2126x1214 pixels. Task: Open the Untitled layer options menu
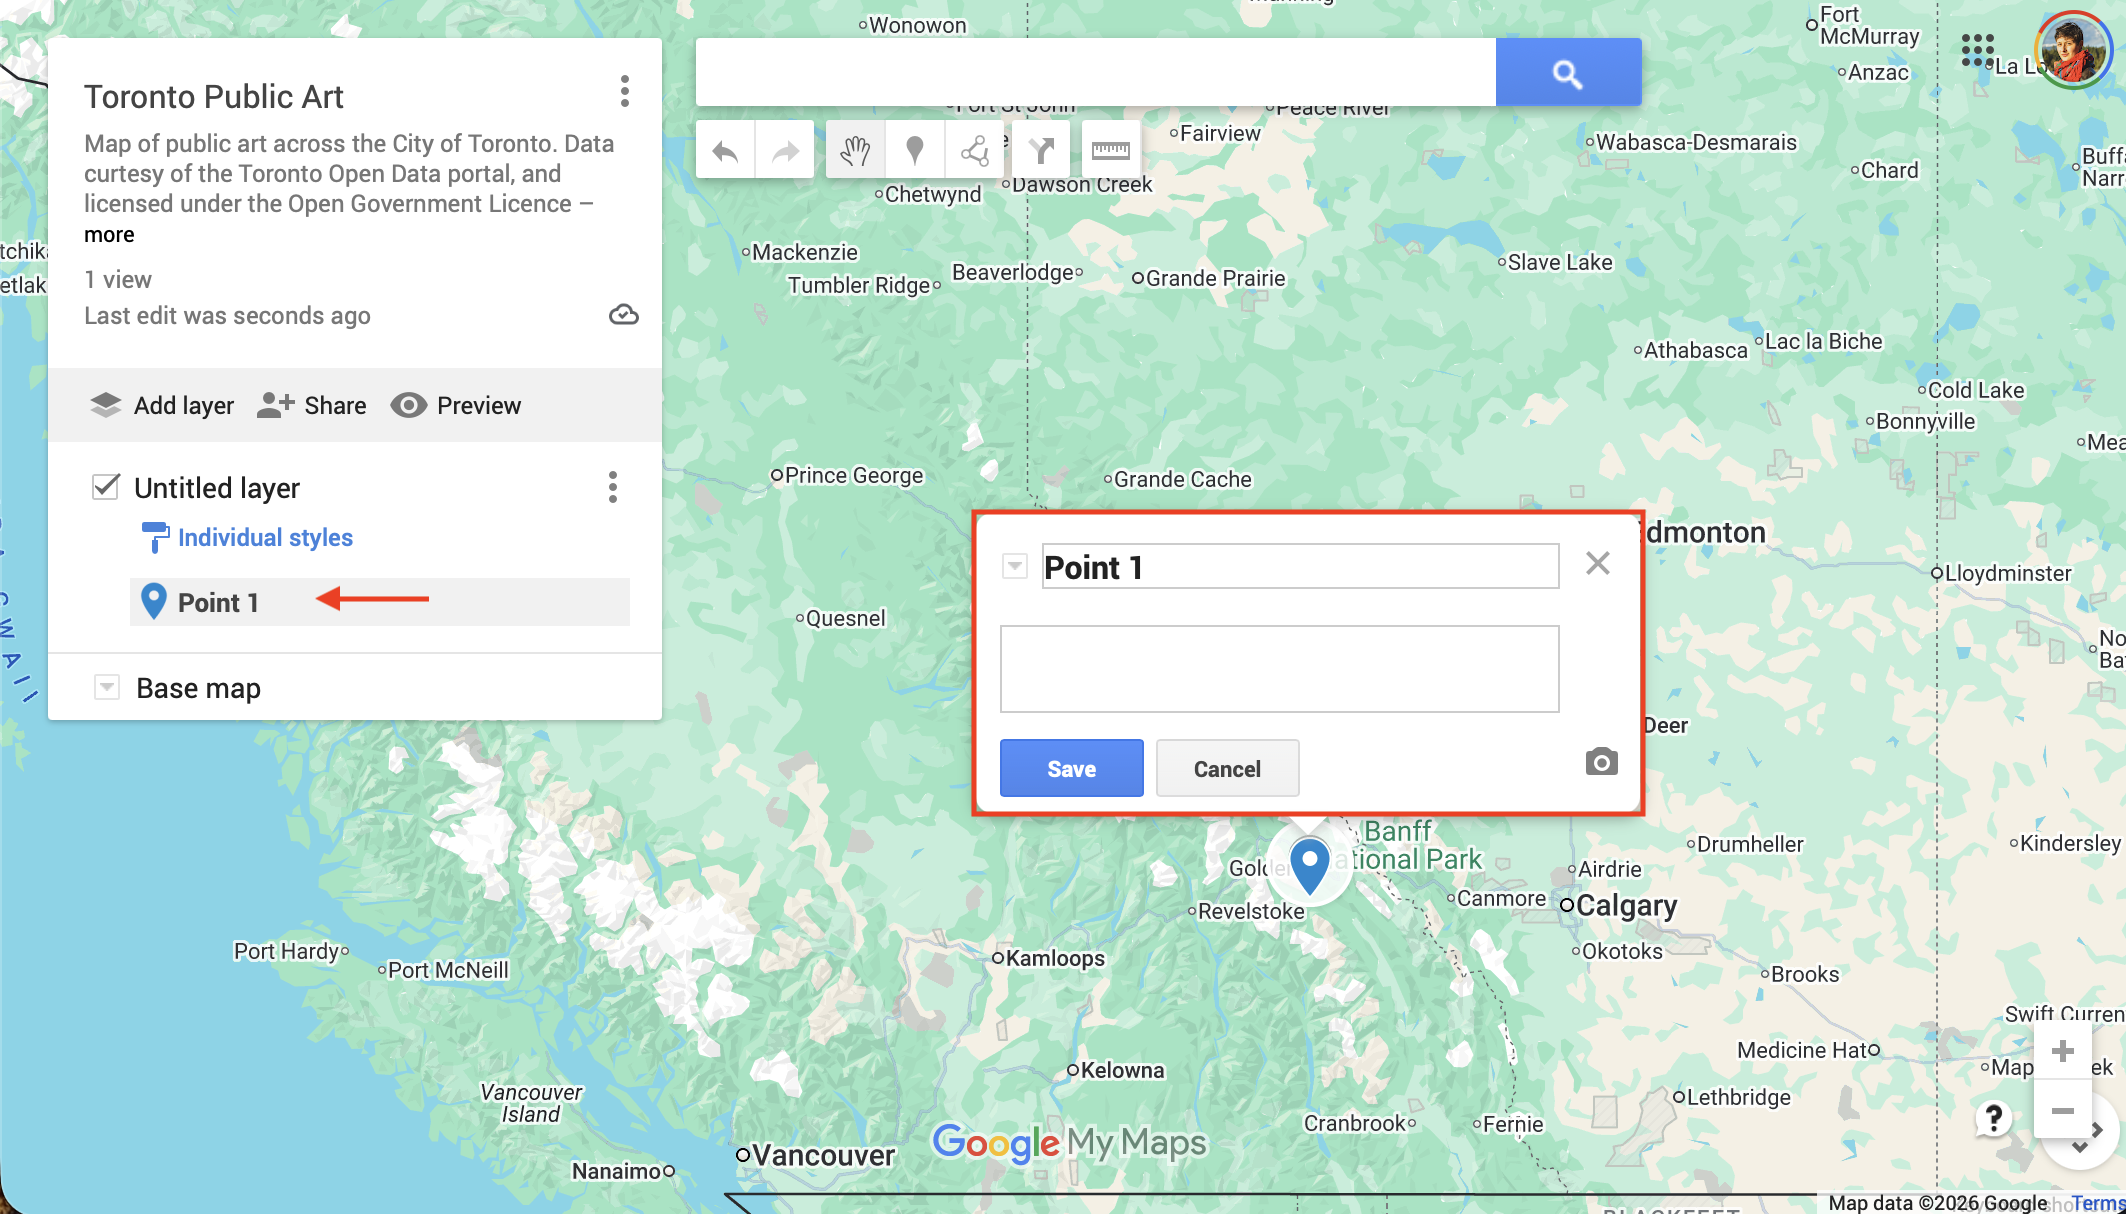(x=613, y=487)
